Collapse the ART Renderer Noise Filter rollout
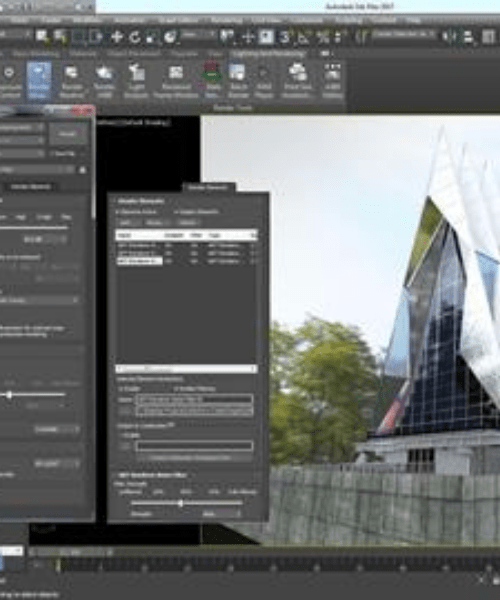 coord(152,475)
